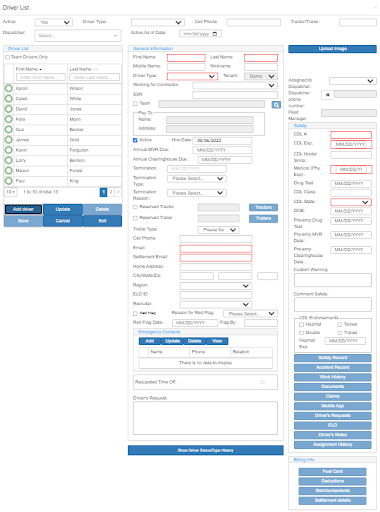The image size is (380, 512).
Task: Uncheck the Active checkbox
Action: [x=135, y=140]
